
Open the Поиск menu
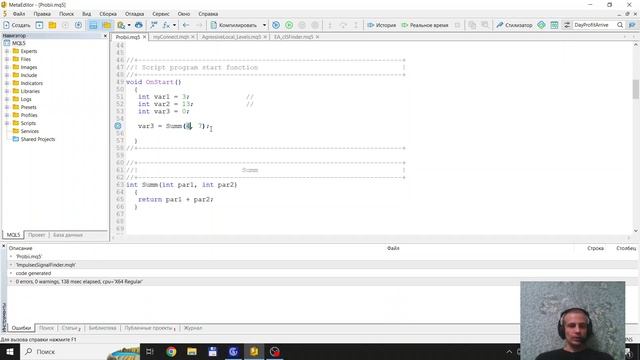click(66, 14)
